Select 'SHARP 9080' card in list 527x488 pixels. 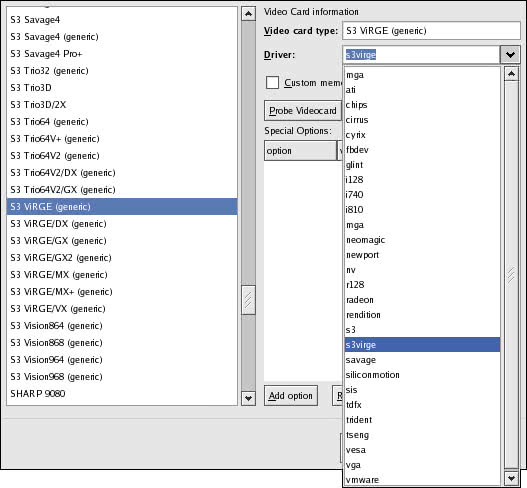122,394
